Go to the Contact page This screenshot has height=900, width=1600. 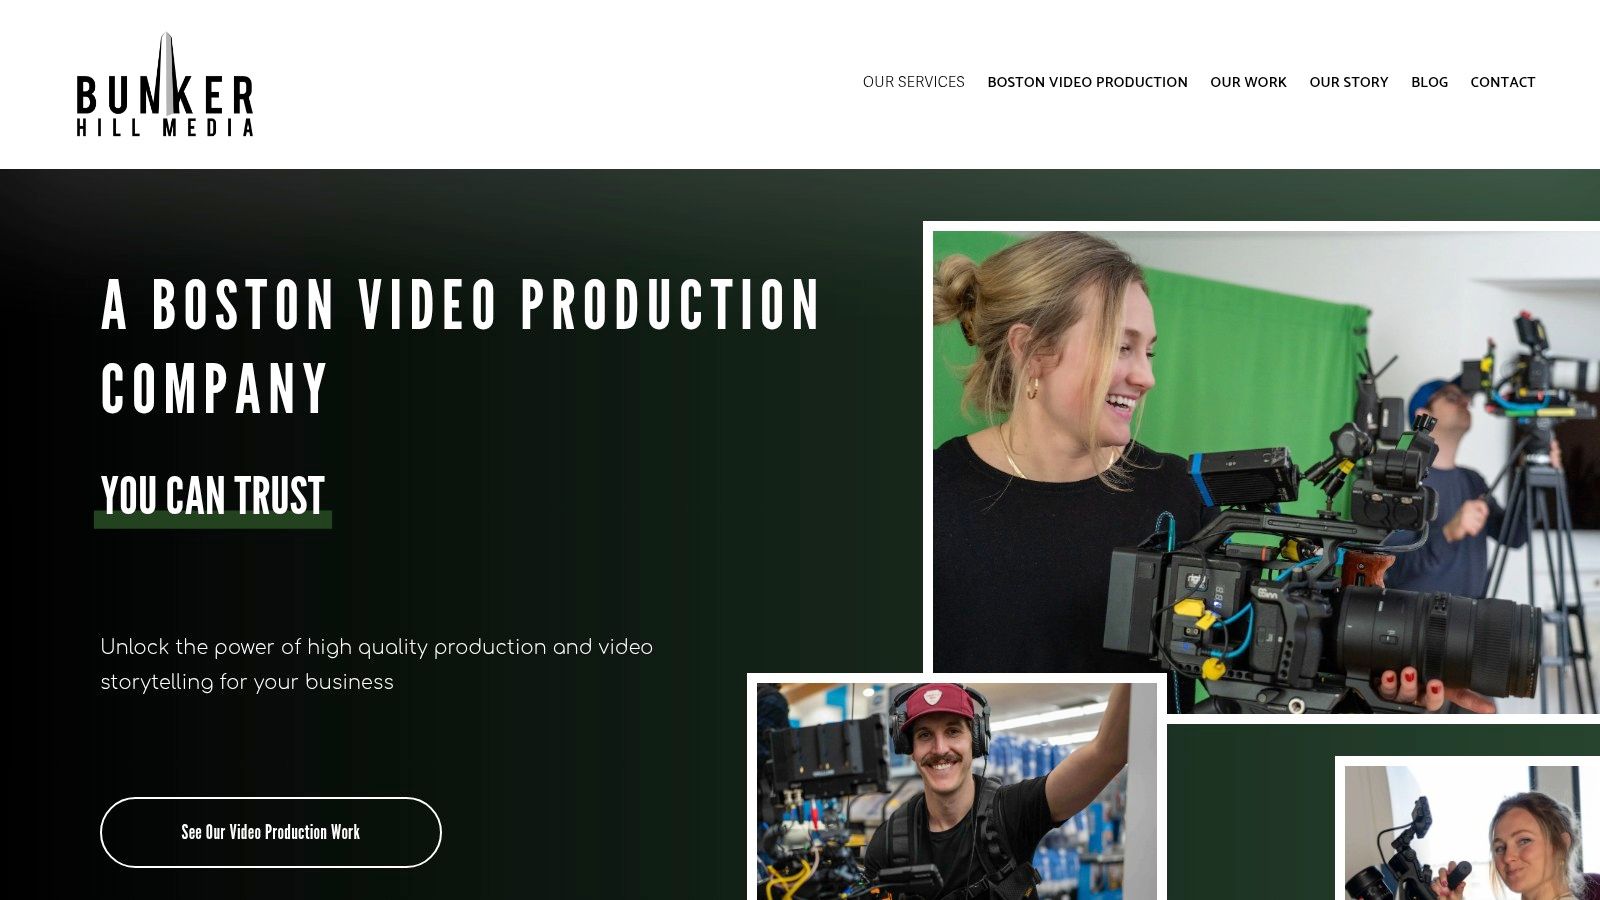click(1502, 82)
